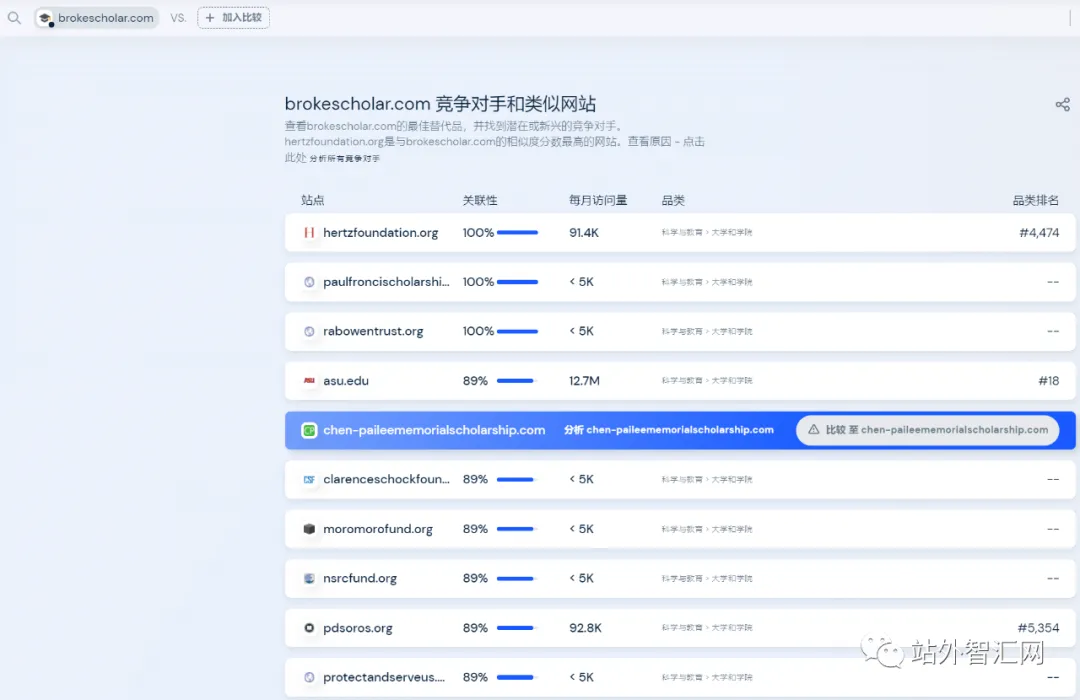Click the rabowentrust.org globe icon
The width and height of the screenshot is (1080, 700).
(x=309, y=331)
